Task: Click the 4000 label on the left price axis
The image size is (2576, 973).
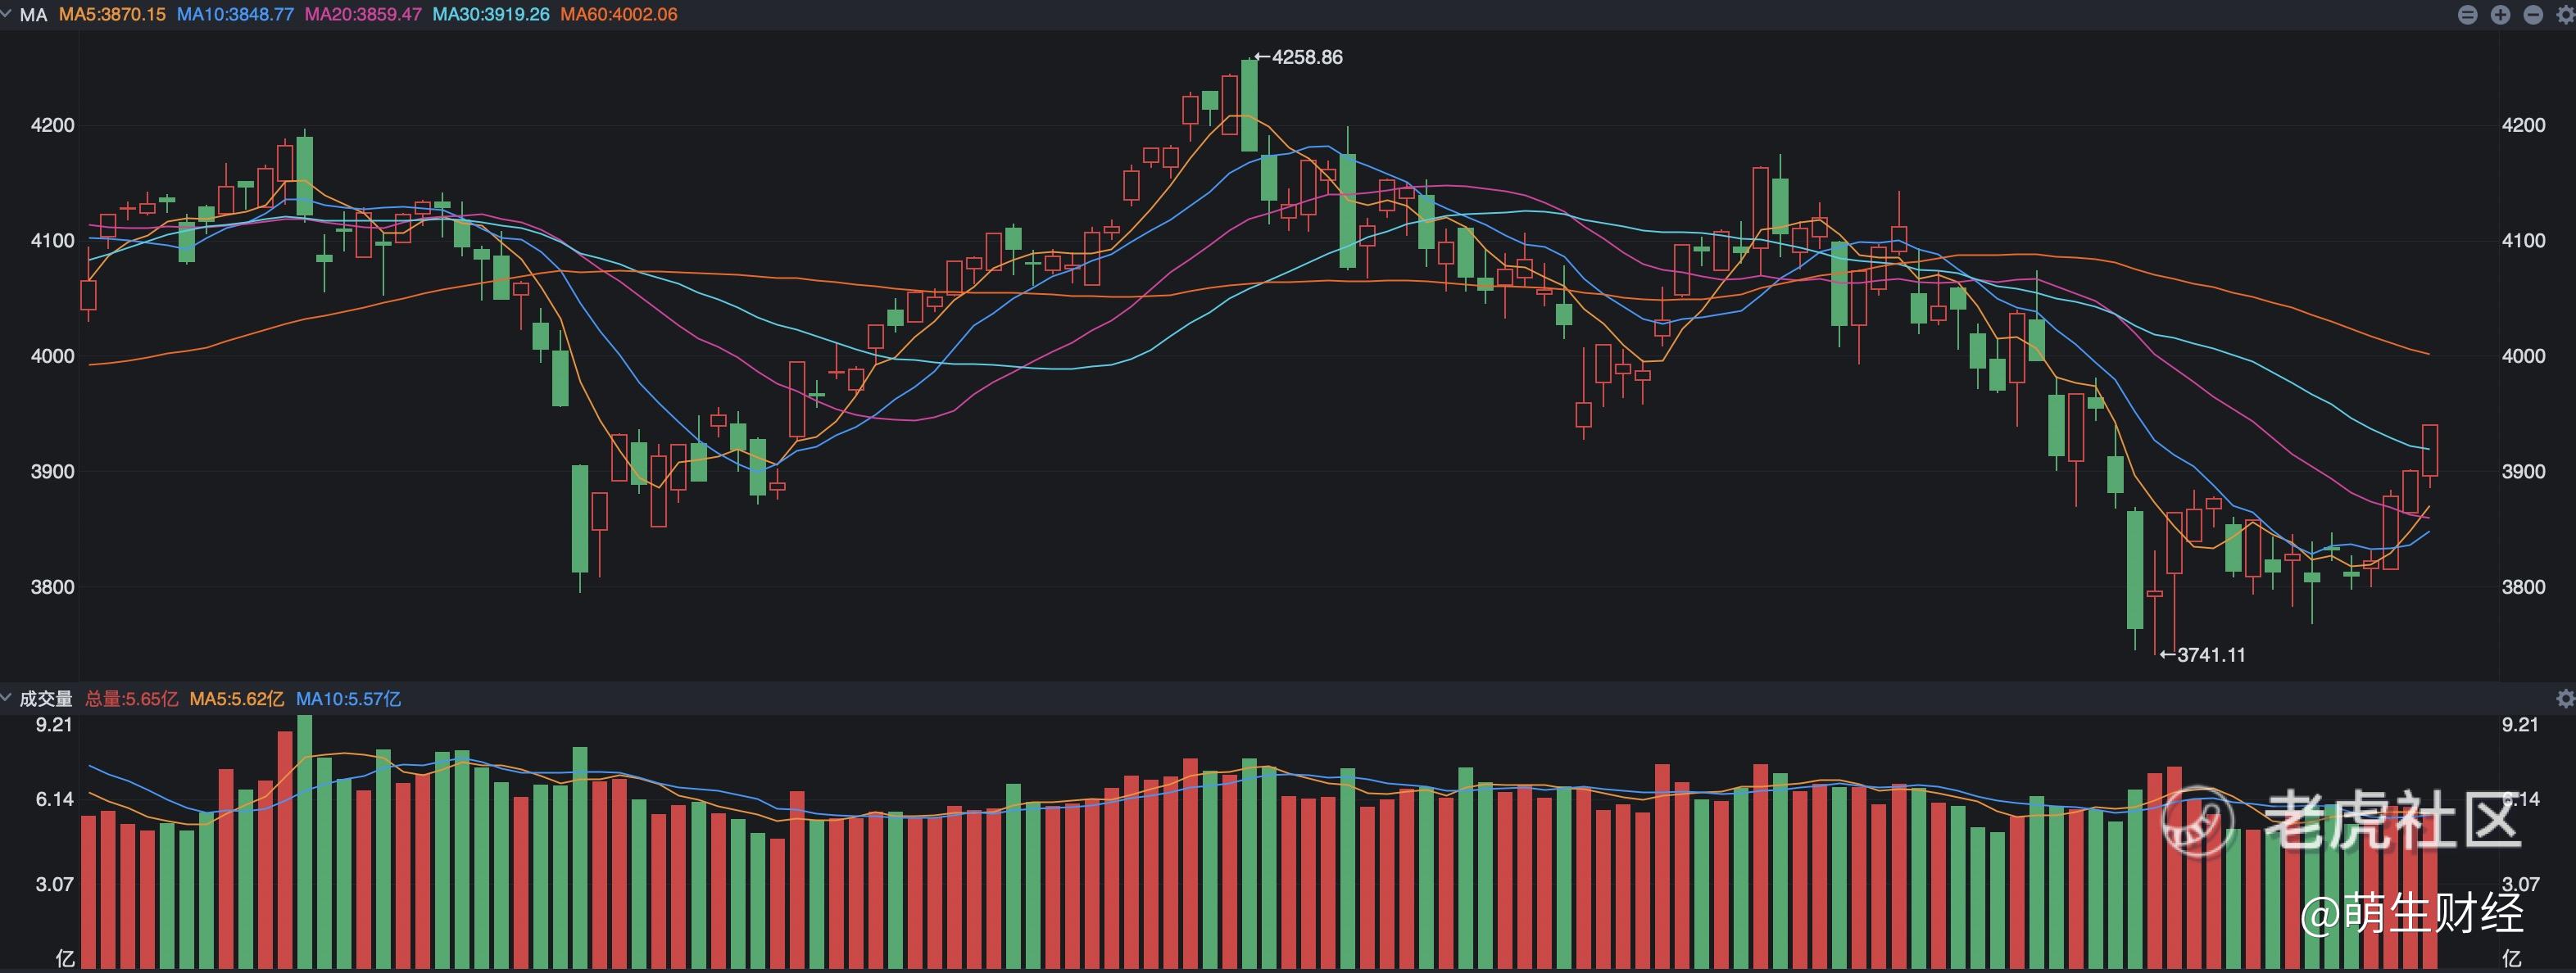Action: pyautogui.click(x=53, y=356)
